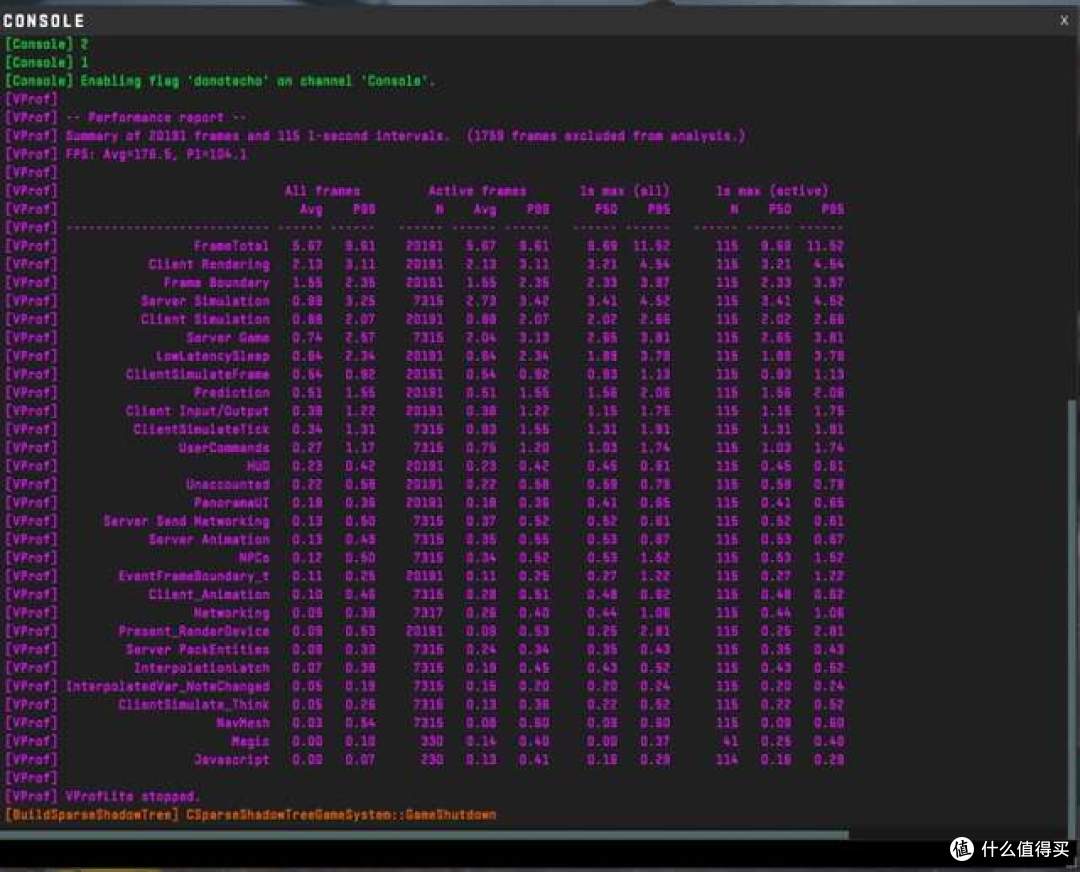Viewport: 1080px width, 872px height.
Task: Click the 'ClientSimulateTick' row label
Action: pyautogui.click(x=201, y=429)
